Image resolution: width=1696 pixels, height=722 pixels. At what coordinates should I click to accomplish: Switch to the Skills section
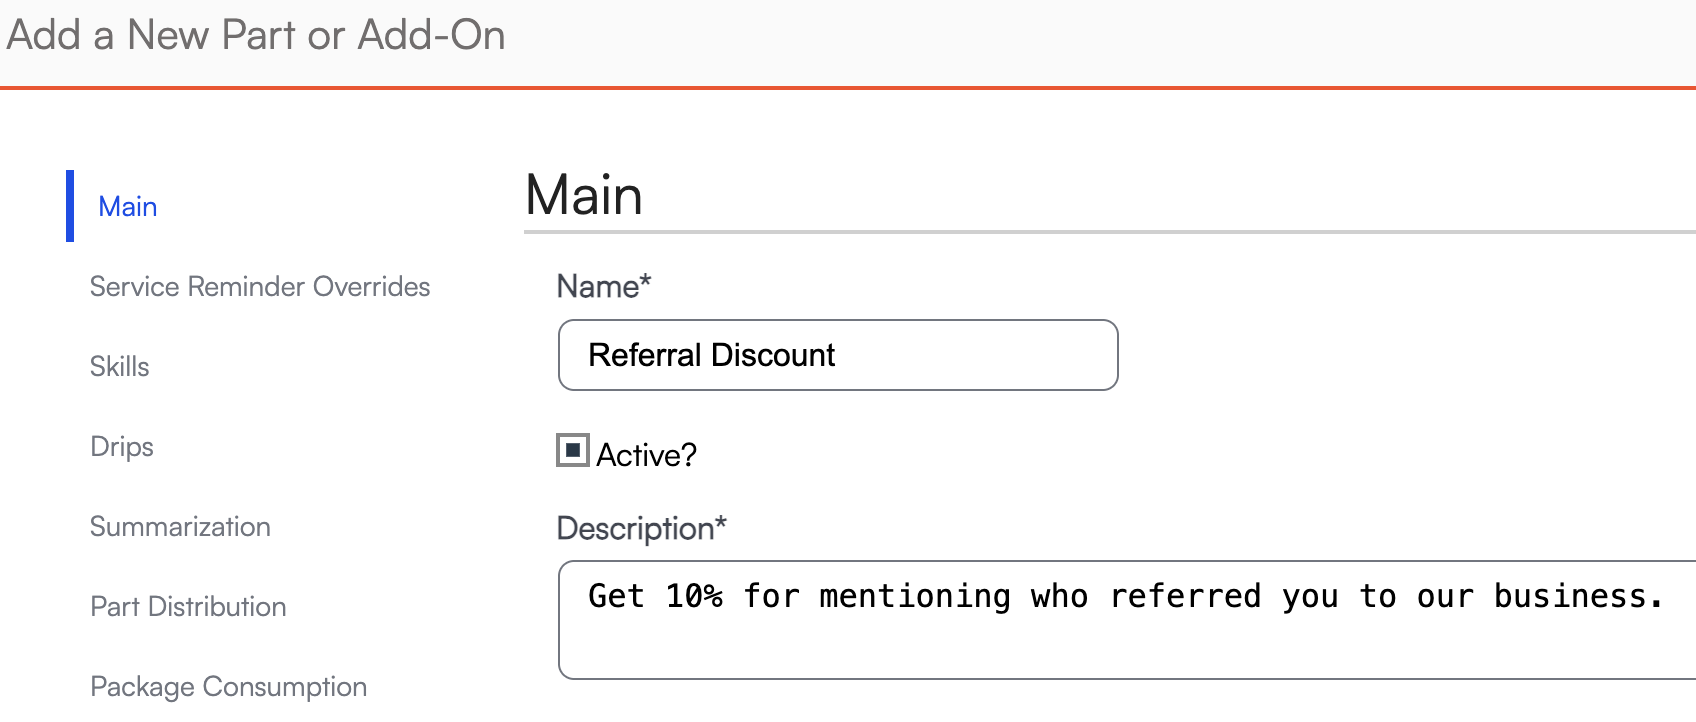coord(120,367)
